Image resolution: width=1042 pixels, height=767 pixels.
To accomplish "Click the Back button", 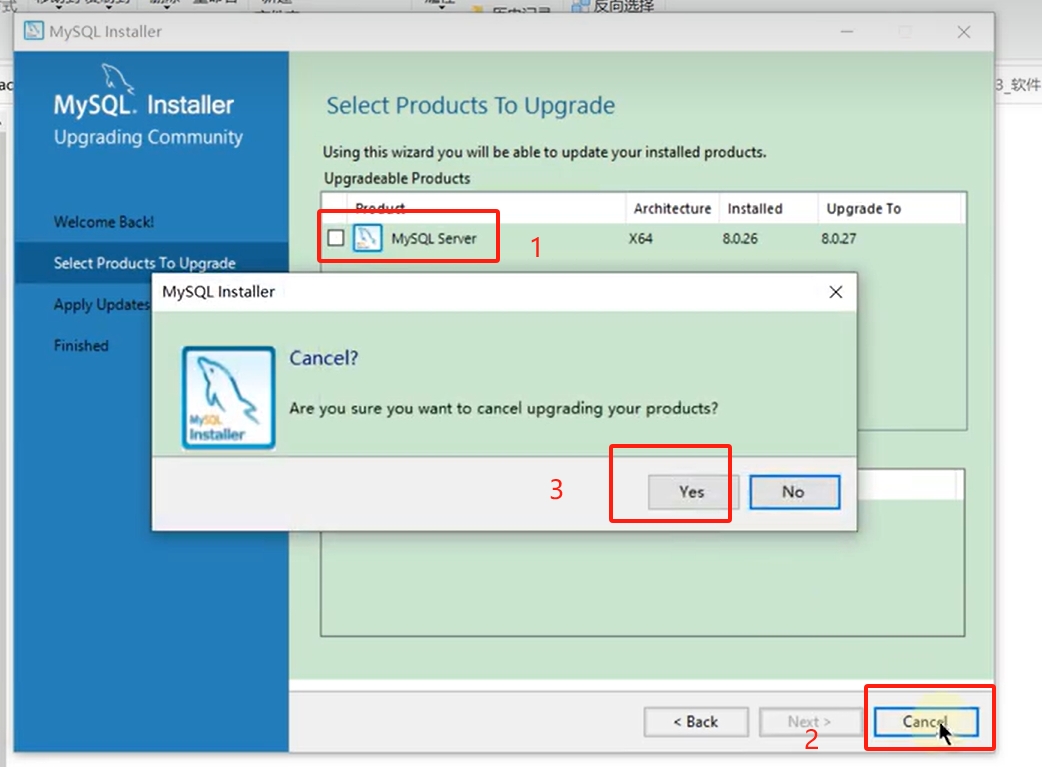I will [696, 722].
